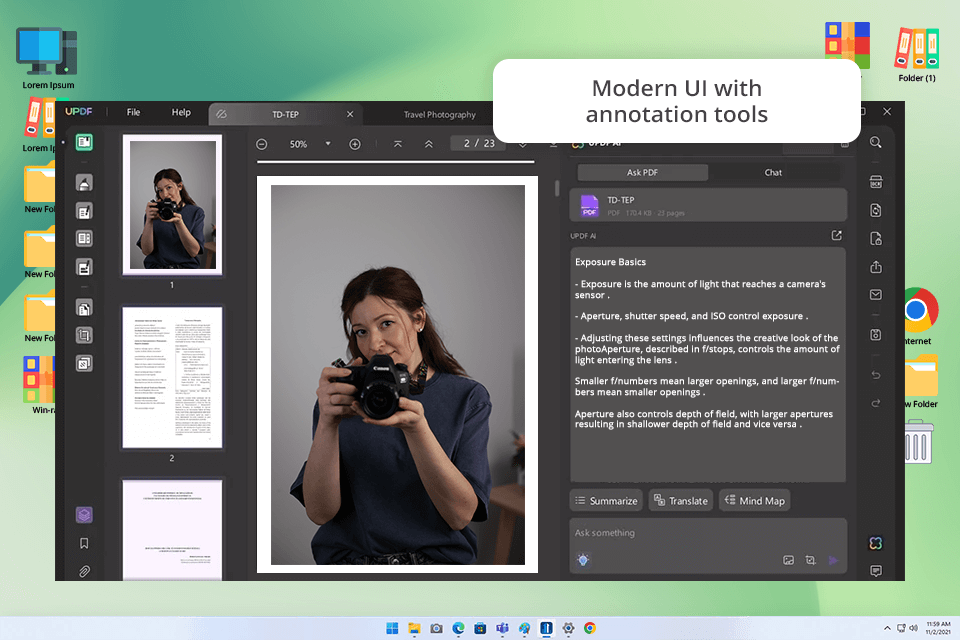Open the Watermark and Background tool in sidebar
This screenshot has width=960, height=640.
click(84, 363)
